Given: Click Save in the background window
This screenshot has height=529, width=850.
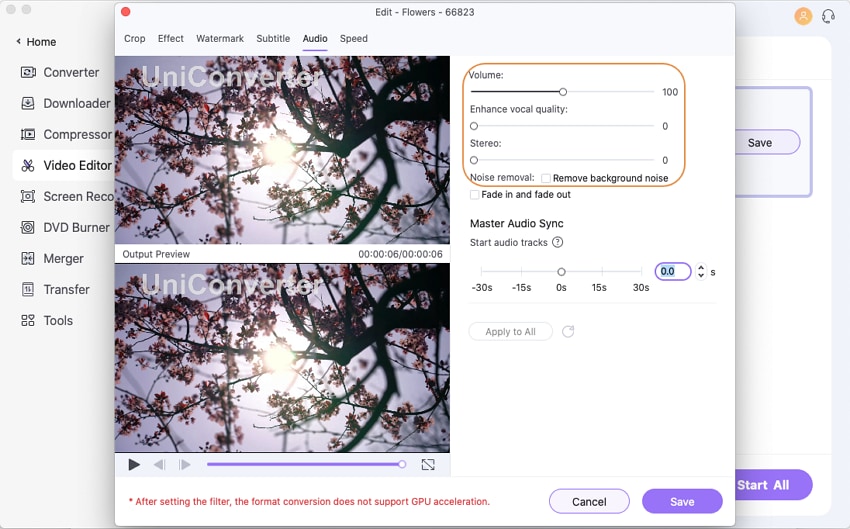Looking at the screenshot, I should tap(767, 143).
